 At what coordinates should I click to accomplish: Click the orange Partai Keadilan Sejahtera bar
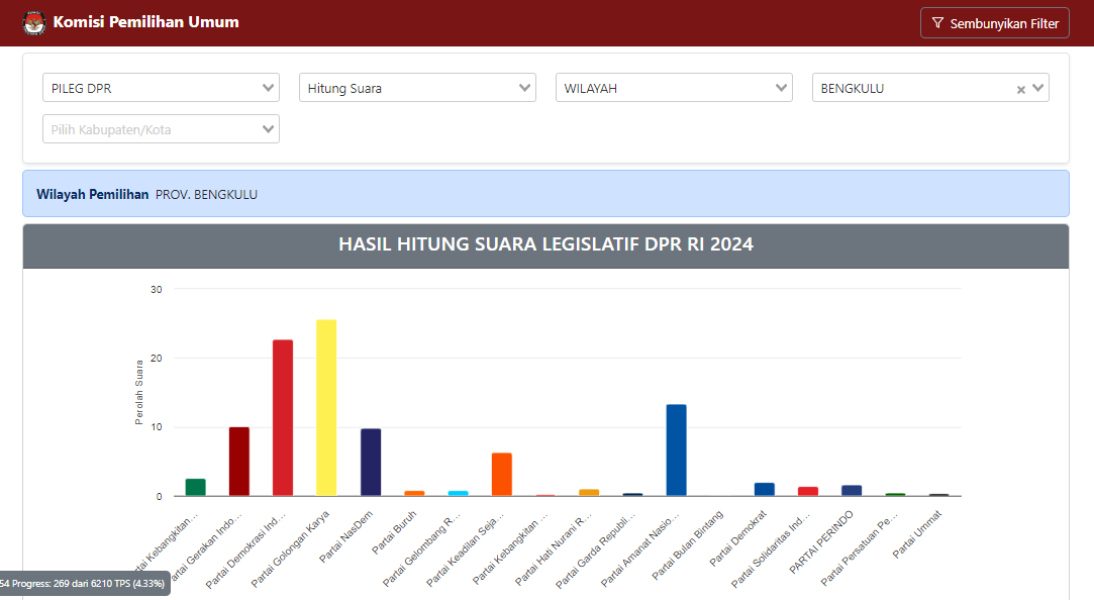[x=502, y=474]
